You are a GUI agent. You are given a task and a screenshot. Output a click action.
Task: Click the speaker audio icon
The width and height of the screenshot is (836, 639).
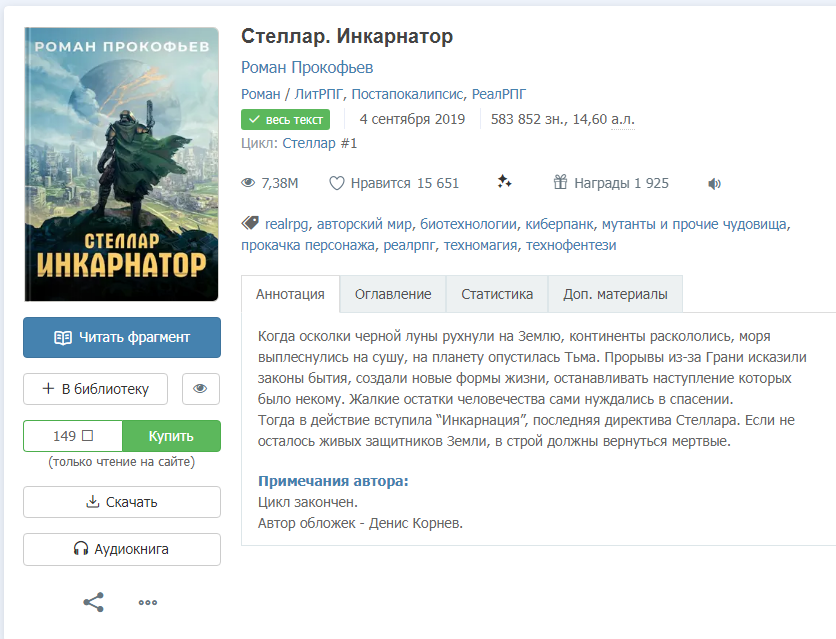714,184
